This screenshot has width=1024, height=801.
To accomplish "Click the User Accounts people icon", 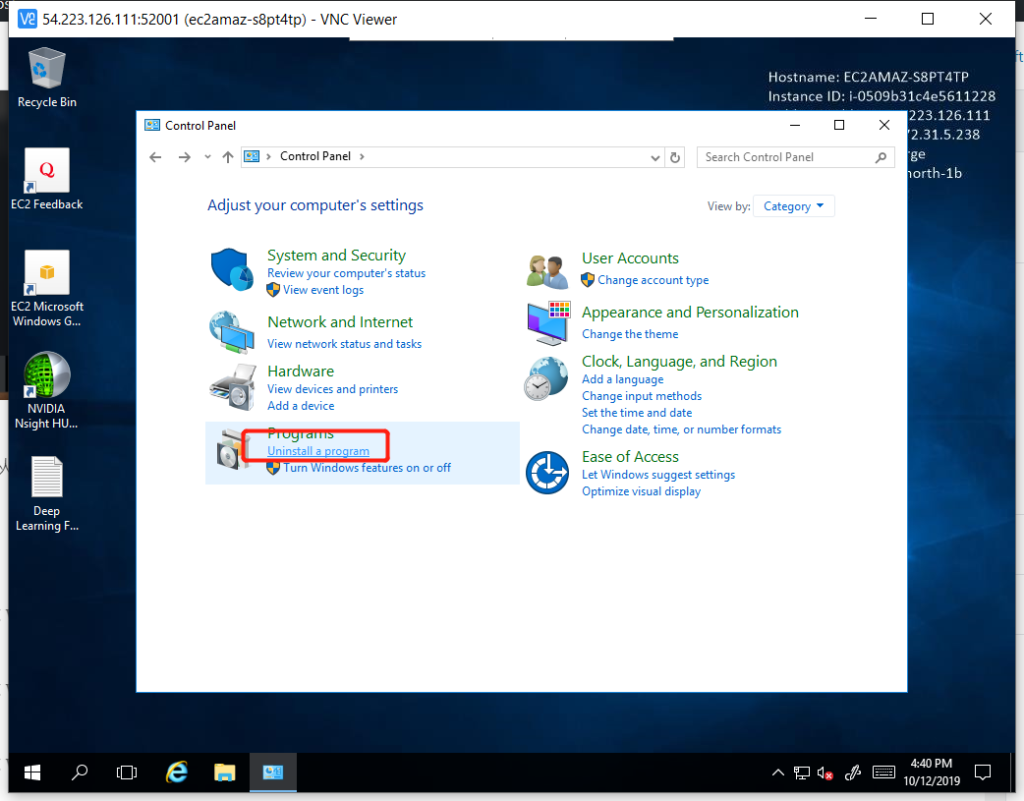I will pos(548,270).
